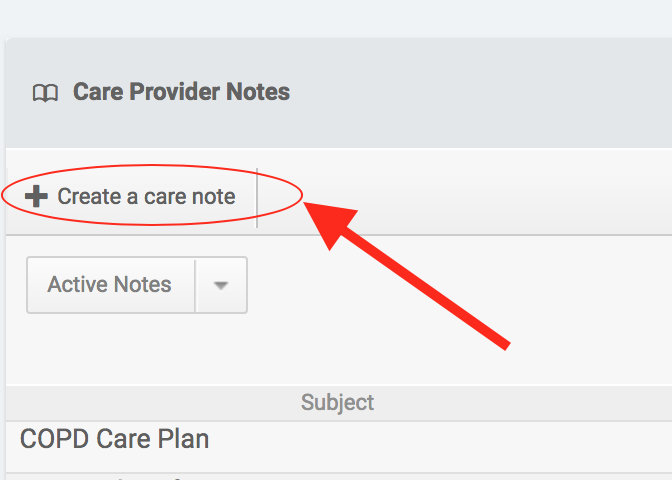Open the COPD Care Plan note
Viewport: 672px width, 480px height.
pos(114,439)
